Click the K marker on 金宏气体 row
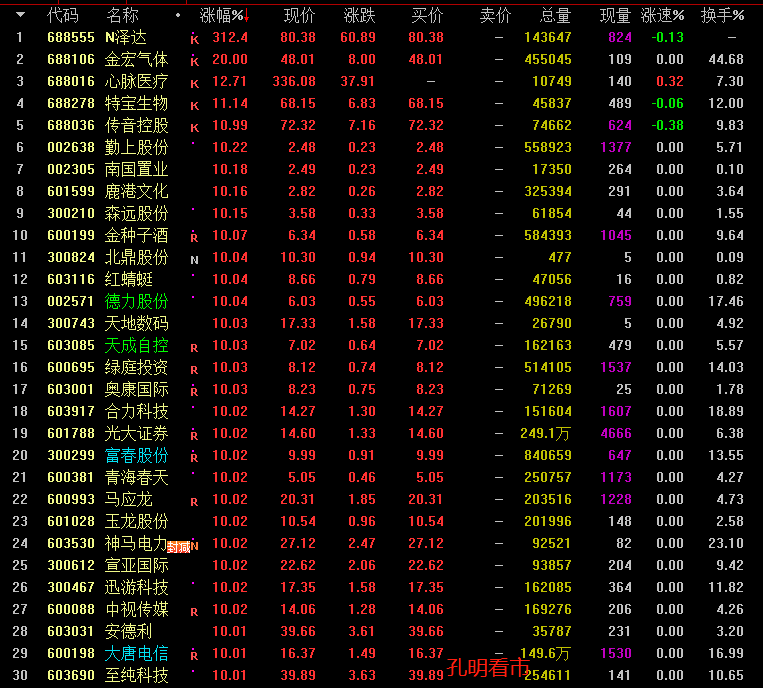 click(195, 61)
